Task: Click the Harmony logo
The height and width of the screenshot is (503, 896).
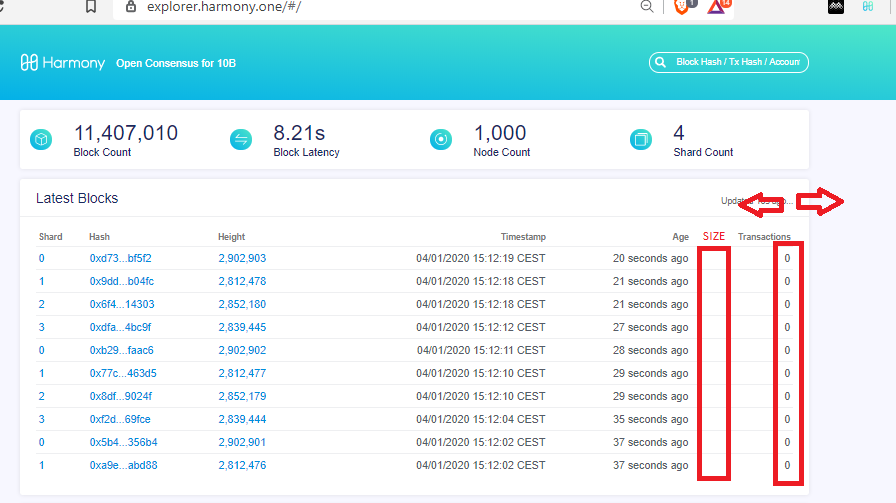Action: click(63, 62)
